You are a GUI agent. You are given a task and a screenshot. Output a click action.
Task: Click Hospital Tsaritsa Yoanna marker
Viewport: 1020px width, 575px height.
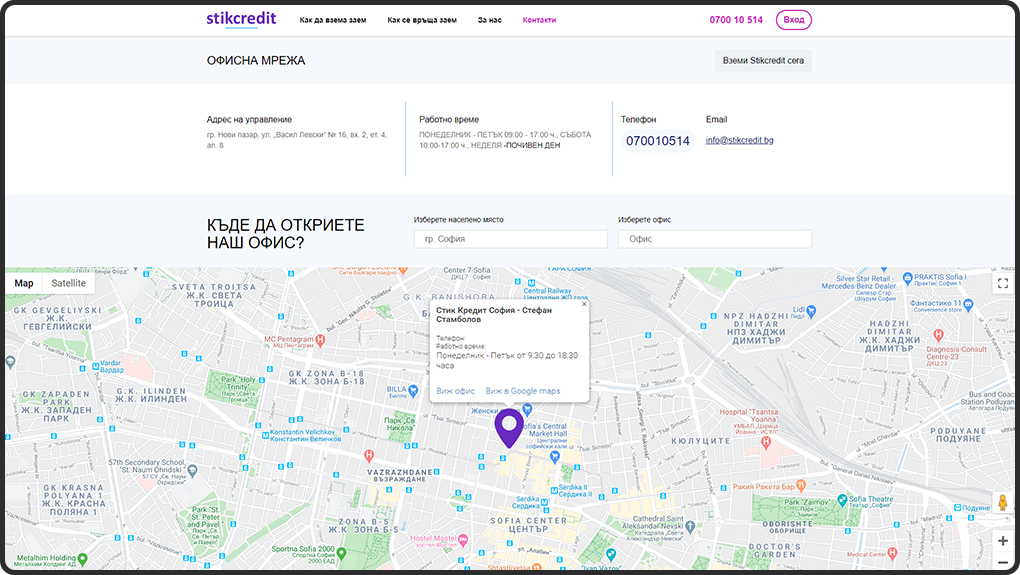(766, 442)
